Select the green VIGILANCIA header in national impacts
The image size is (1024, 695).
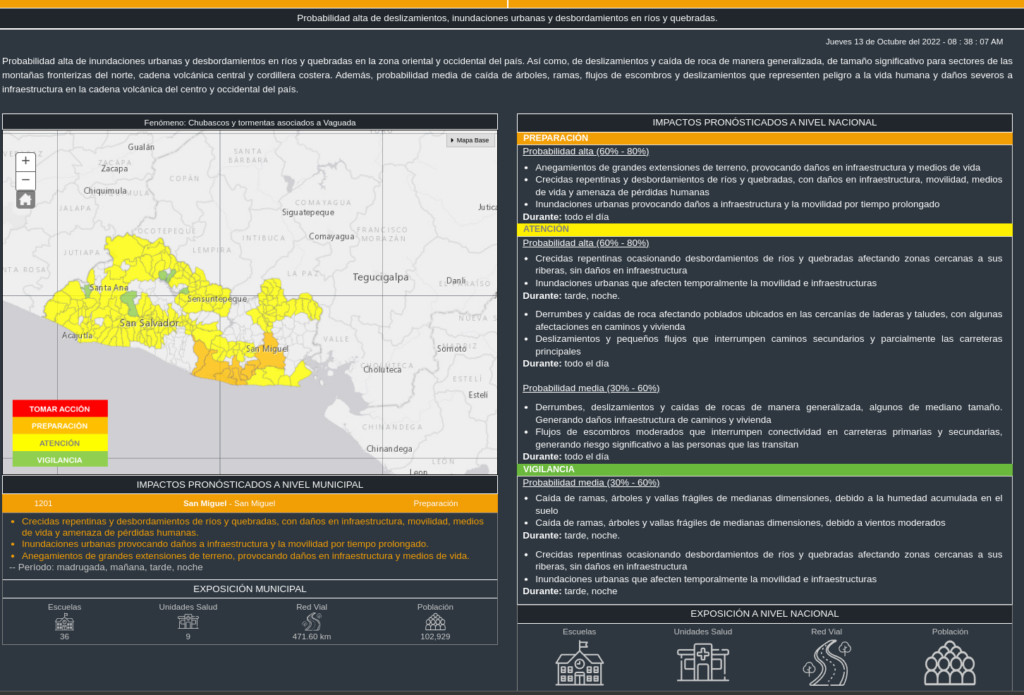tap(765, 470)
